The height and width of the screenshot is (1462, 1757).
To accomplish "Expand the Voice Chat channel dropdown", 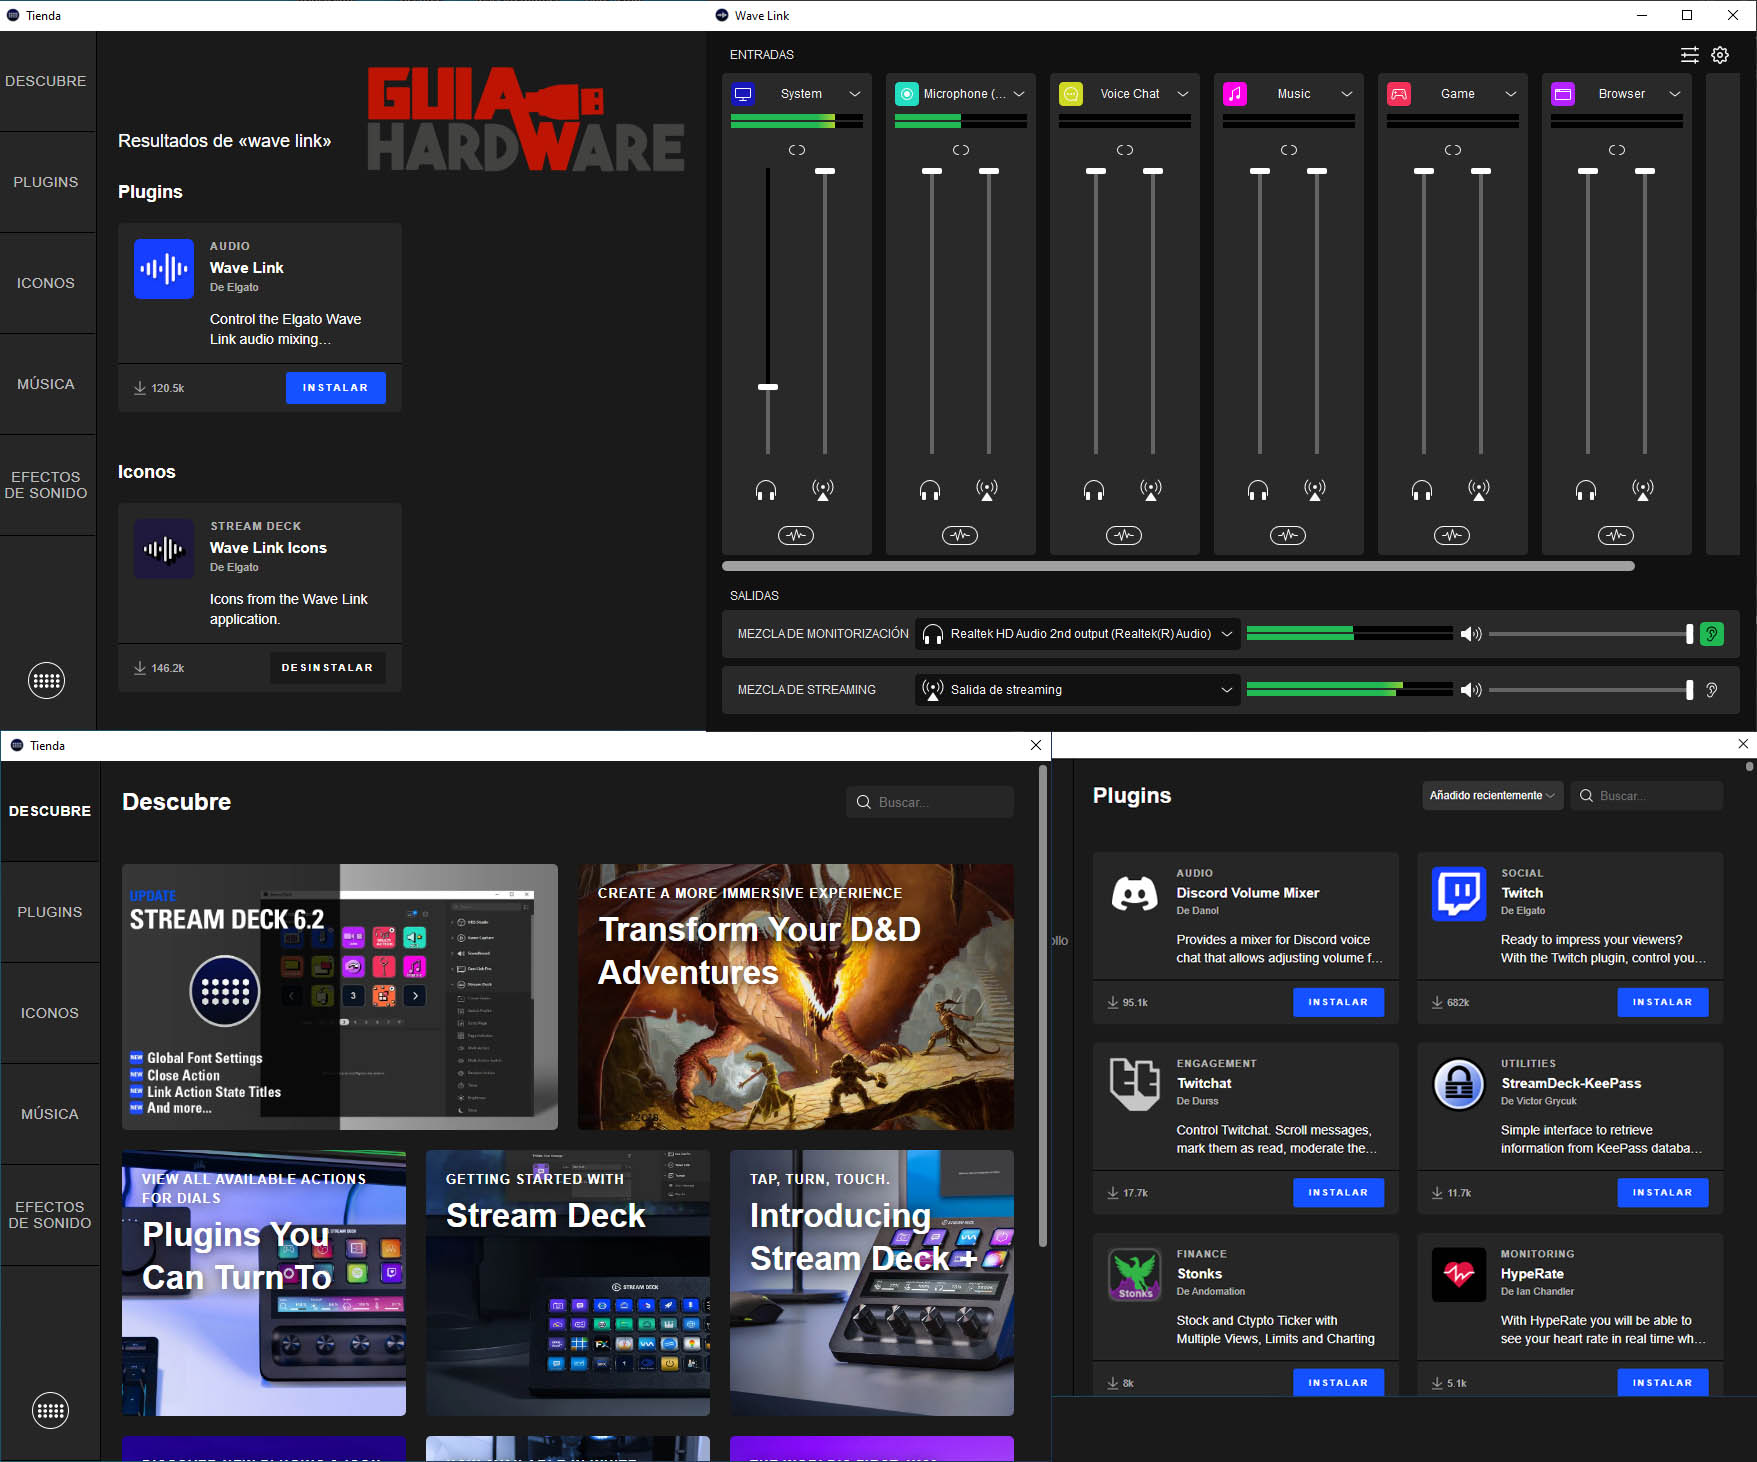I will [1183, 94].
